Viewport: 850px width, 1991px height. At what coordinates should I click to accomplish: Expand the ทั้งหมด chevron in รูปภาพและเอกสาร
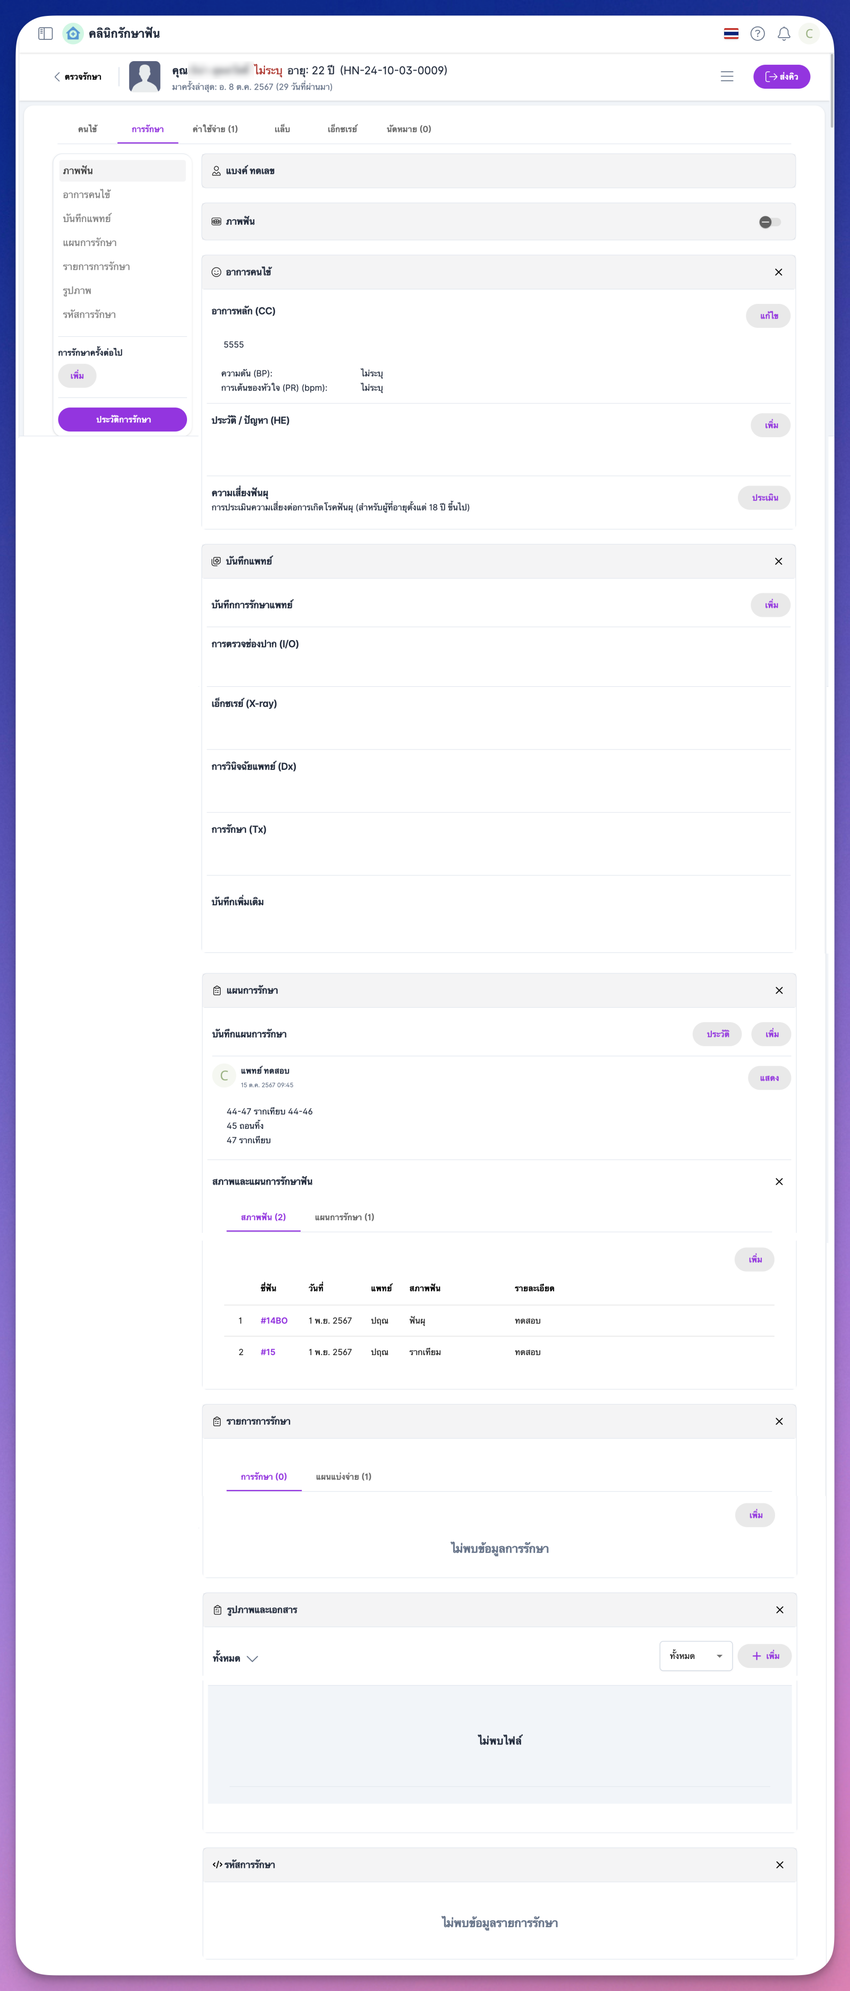[252, 1658]
